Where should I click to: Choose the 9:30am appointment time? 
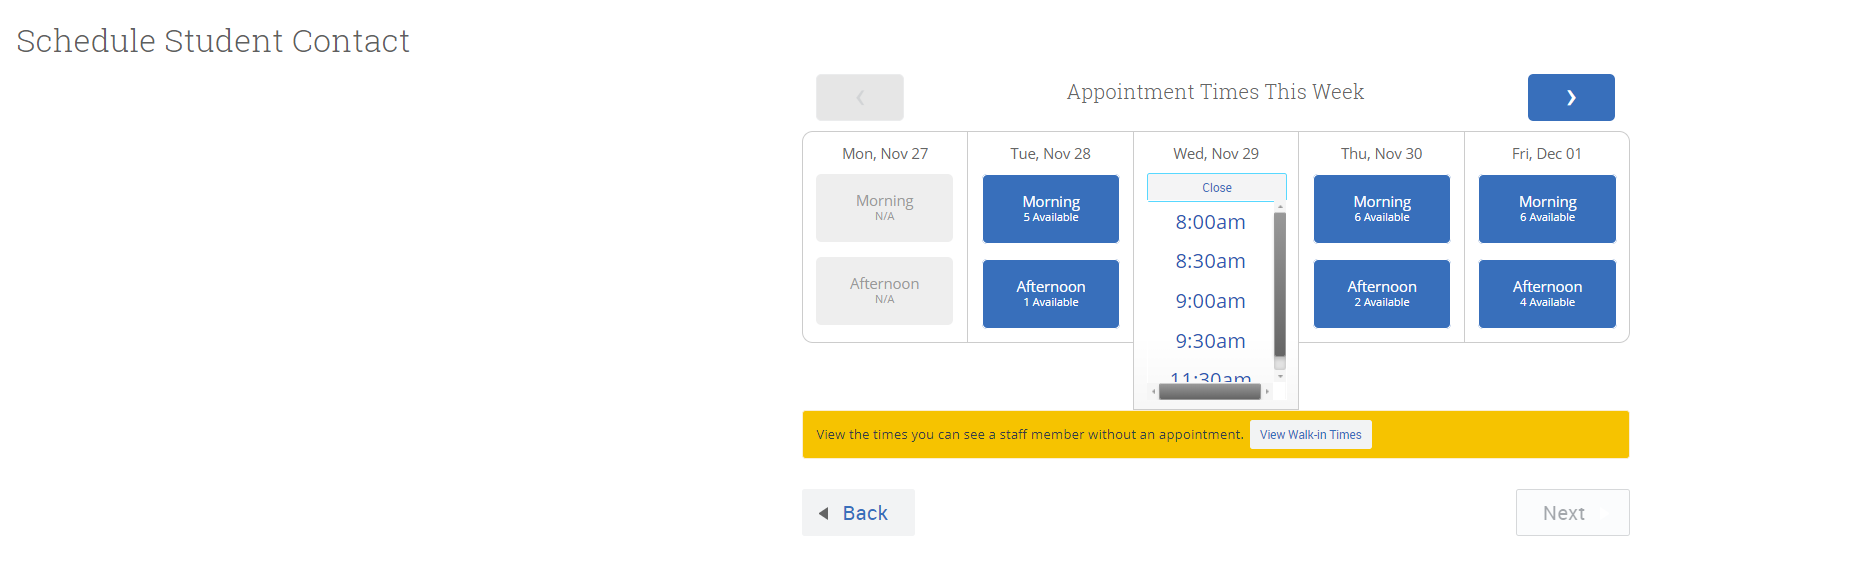(1210, 341)
